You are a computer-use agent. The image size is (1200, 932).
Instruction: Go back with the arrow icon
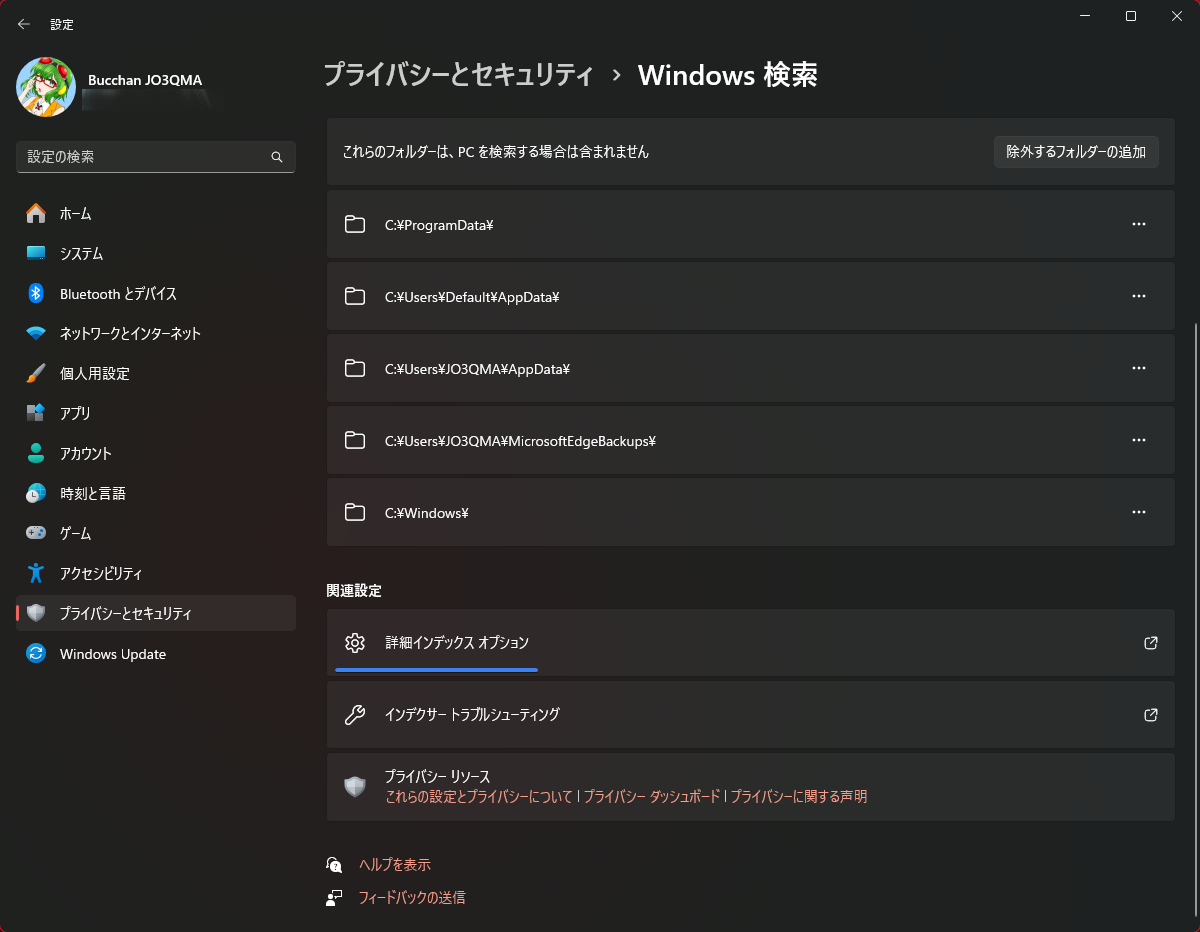coord(24,24)
